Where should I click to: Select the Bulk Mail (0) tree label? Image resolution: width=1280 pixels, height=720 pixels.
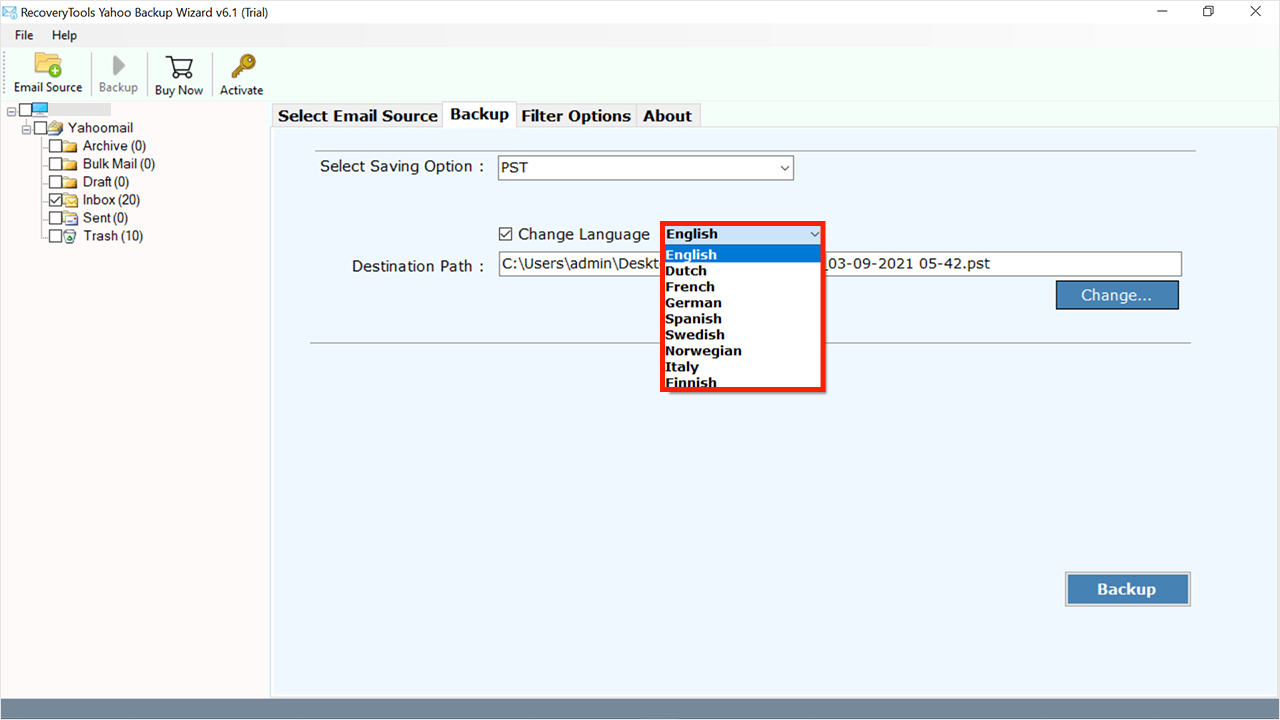coord(119,164)
